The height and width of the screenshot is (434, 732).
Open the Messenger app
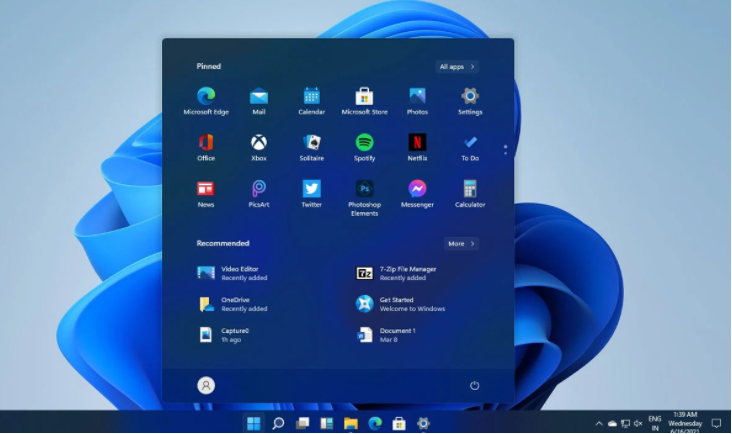coord(417,189)
